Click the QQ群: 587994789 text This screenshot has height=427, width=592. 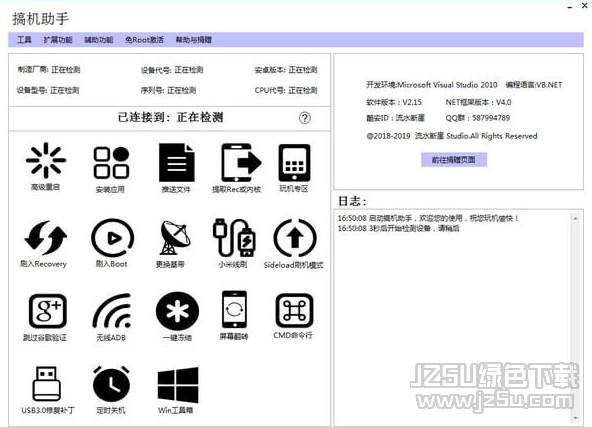[478, 118]
